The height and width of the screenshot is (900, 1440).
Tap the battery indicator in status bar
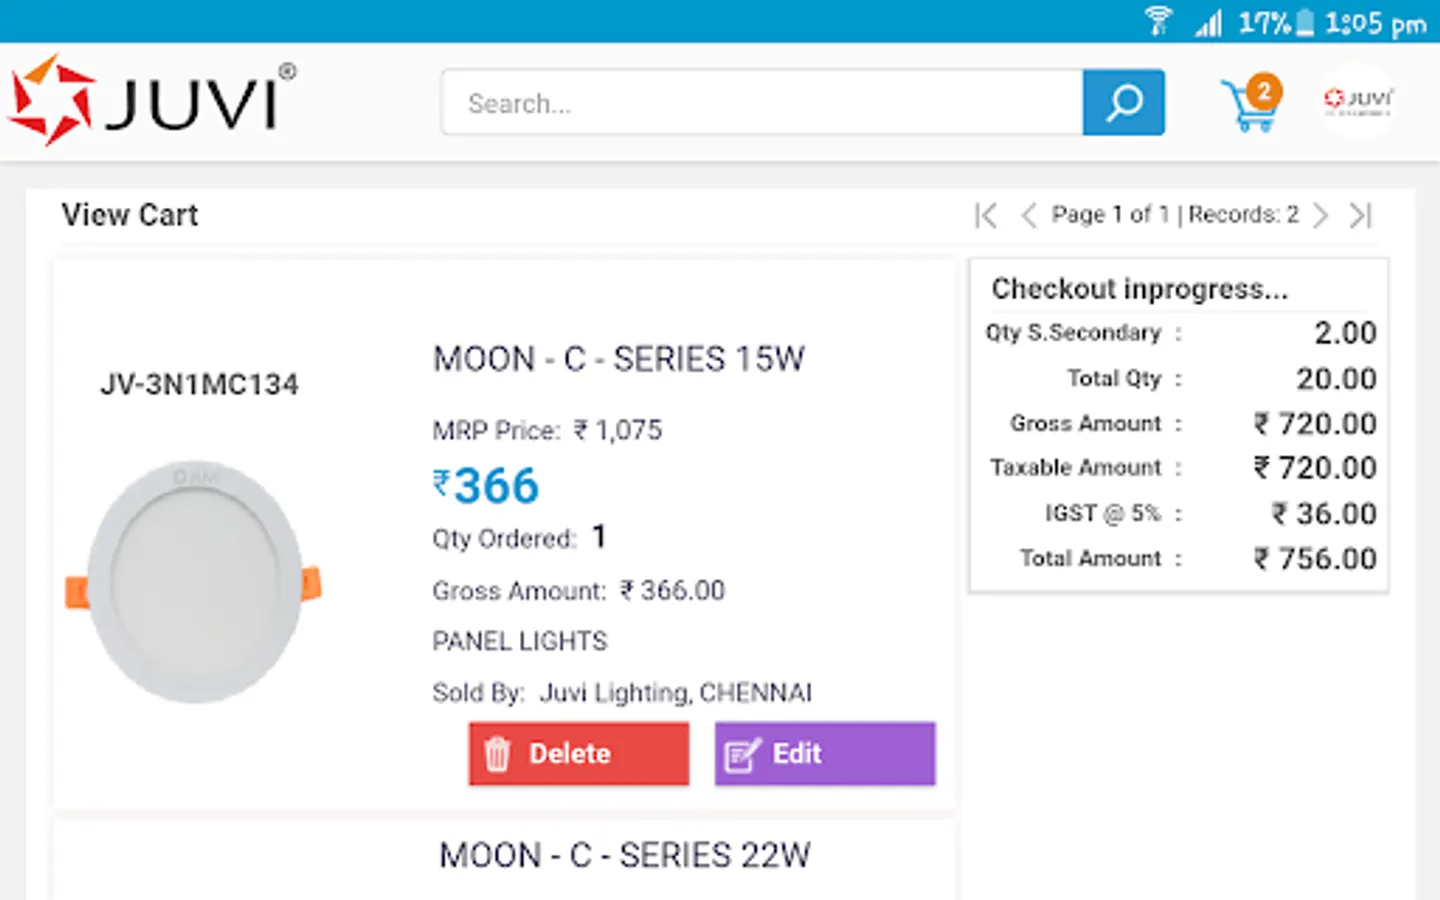[1304, 22]
